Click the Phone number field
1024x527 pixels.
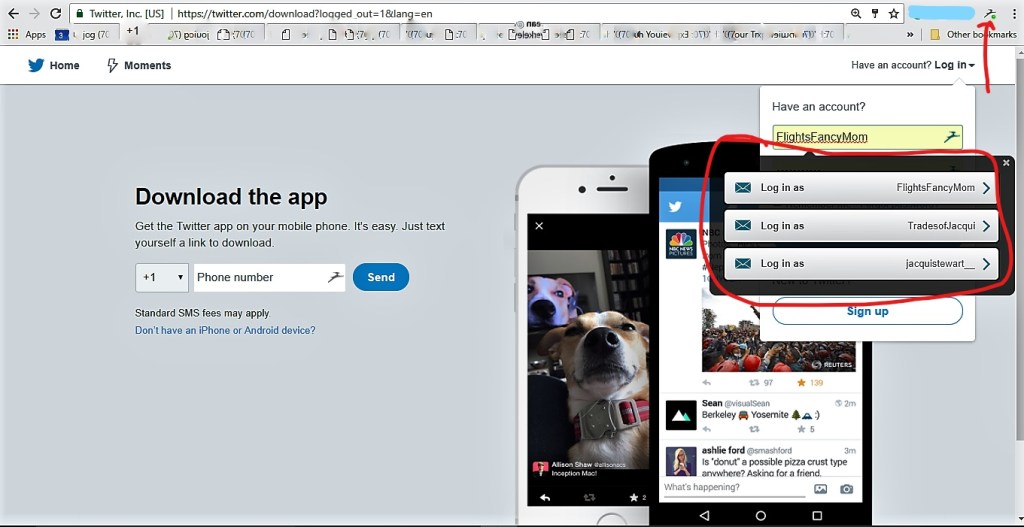point(269,278)
